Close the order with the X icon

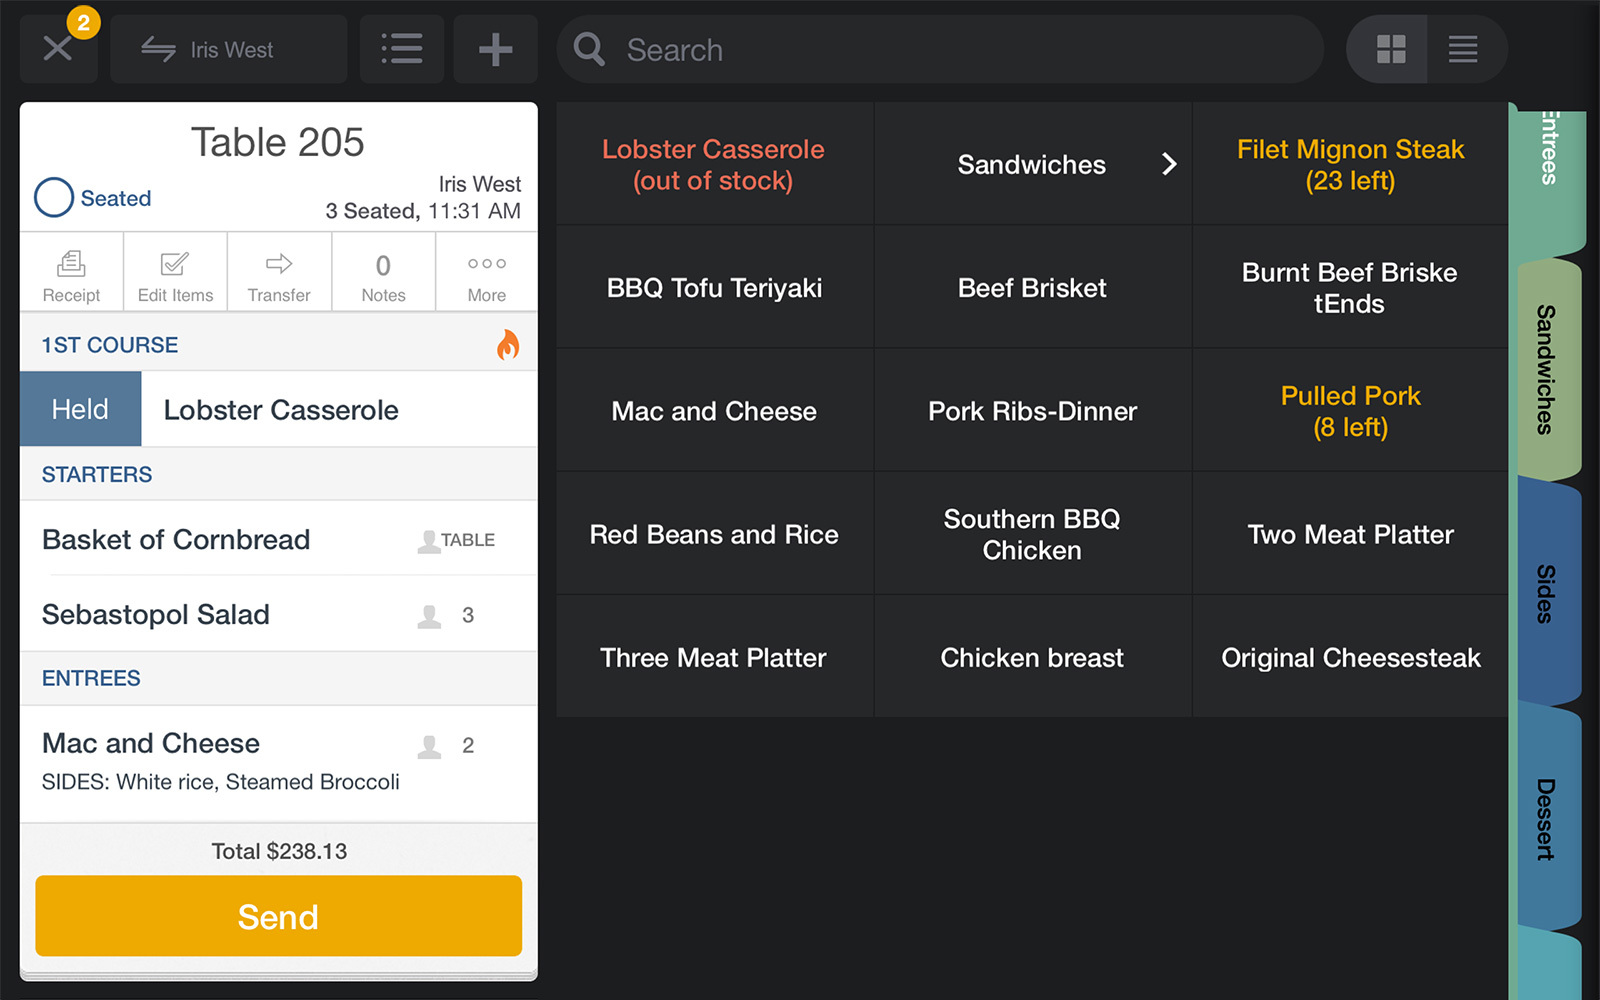click(58, 49)
